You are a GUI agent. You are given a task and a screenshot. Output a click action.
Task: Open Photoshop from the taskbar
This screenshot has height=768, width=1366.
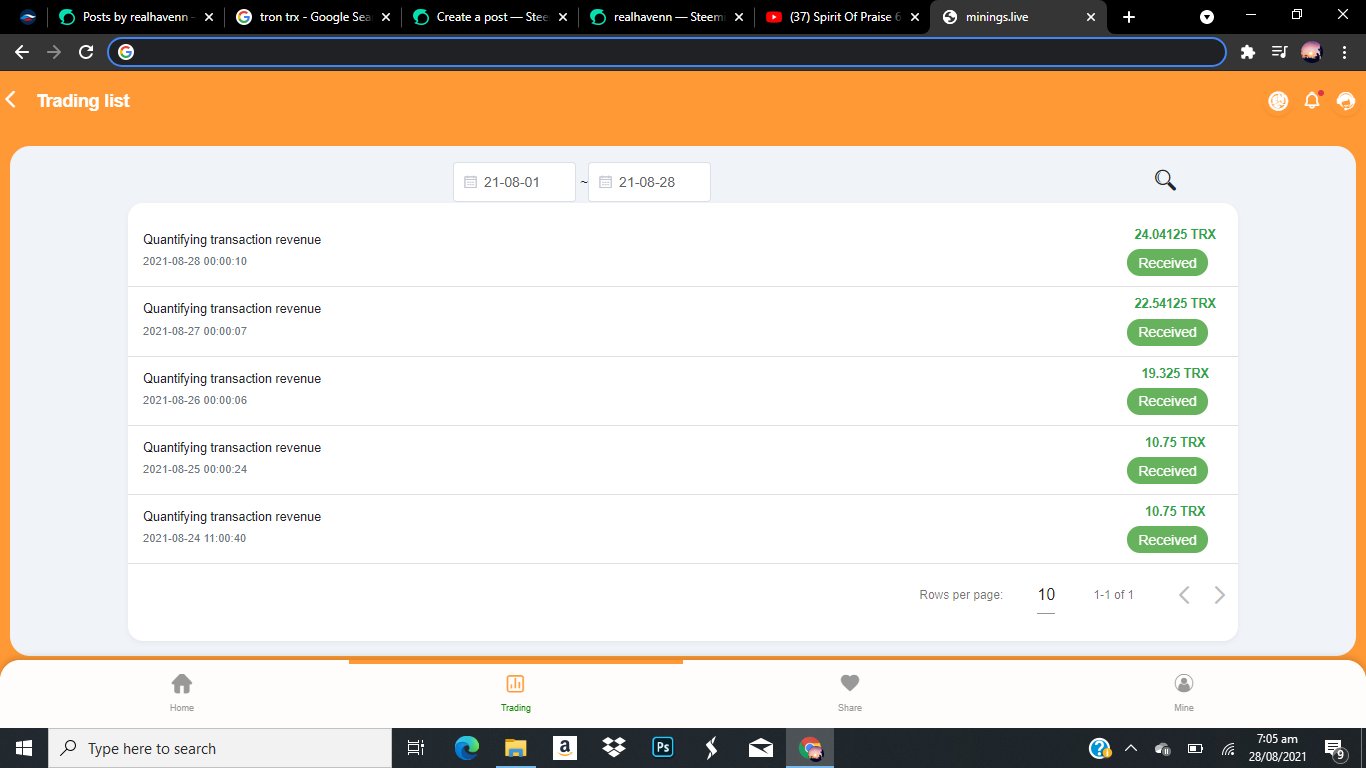pyautogui.click(x=662, y=747)
